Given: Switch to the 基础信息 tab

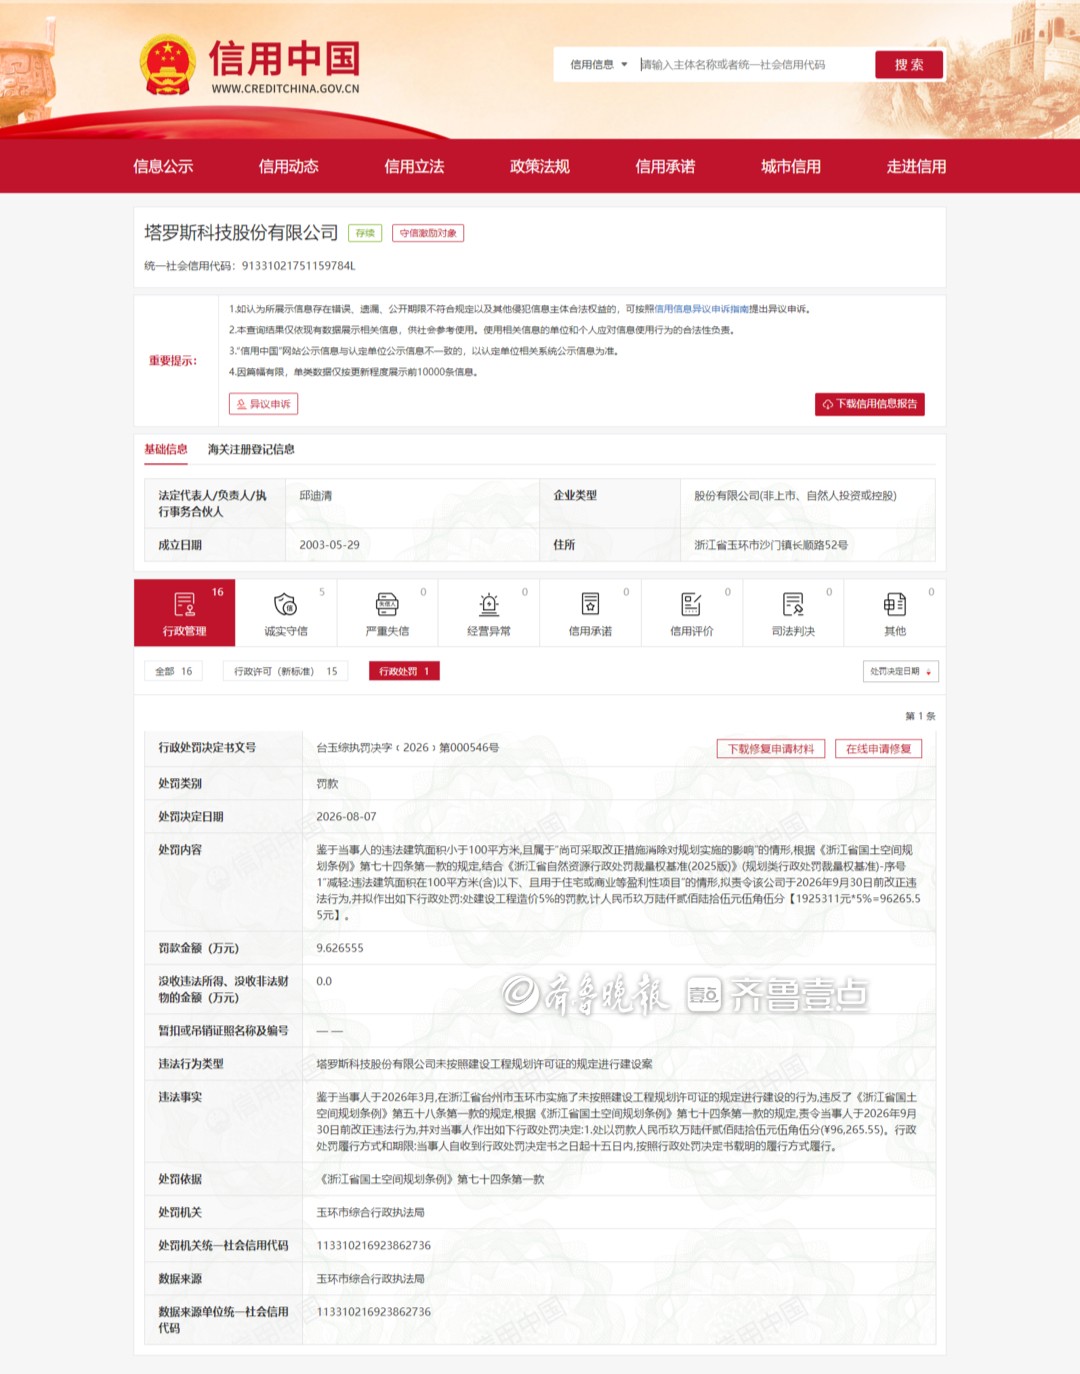Looking at the screenshot, I should 166,449.
